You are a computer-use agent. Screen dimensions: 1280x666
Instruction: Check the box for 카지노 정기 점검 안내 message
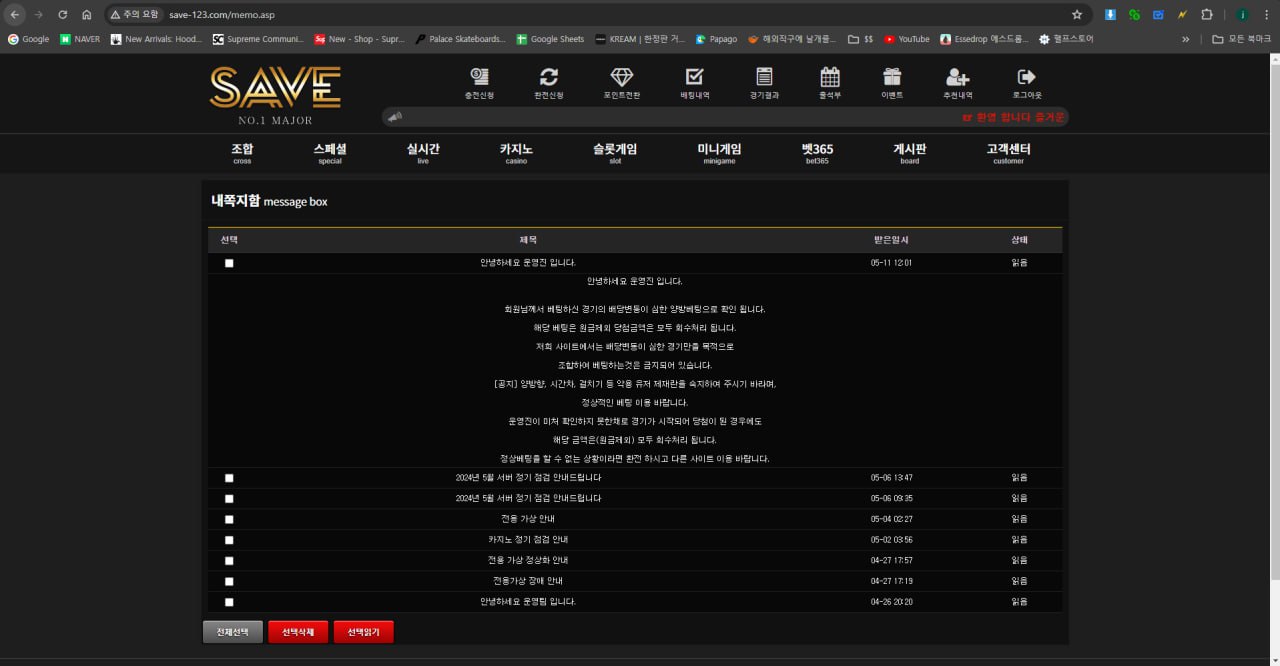[x=229, y=540]
